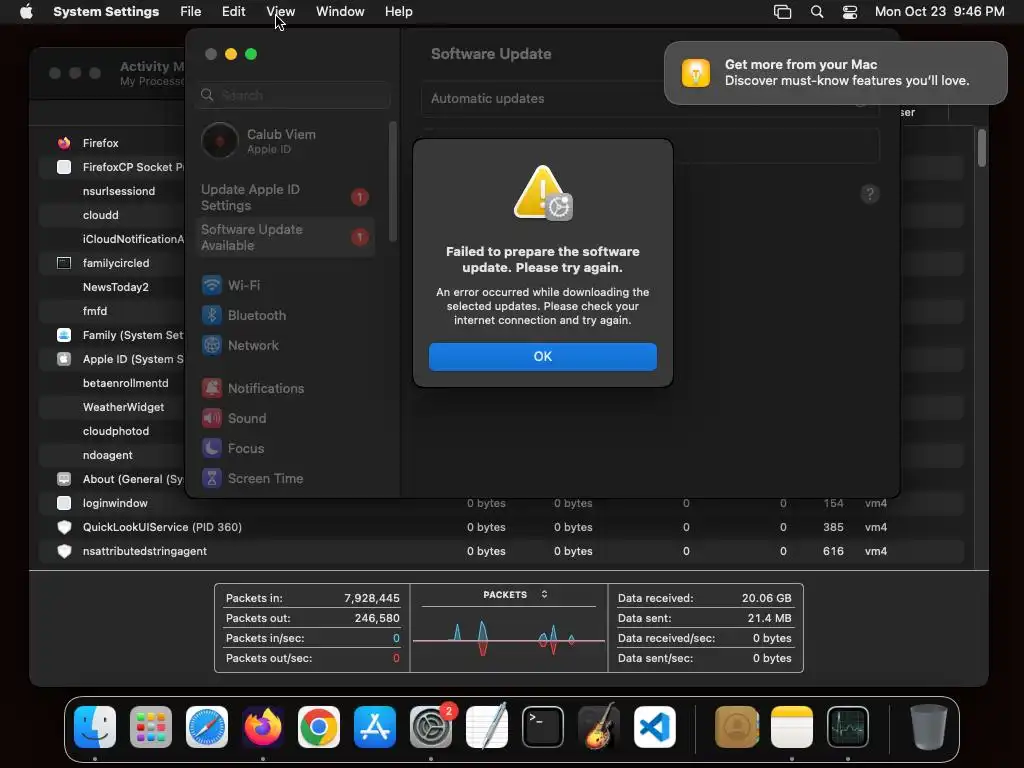1024x768 pixels.
Task: Select Software Update Available item
Action: pyautogui.click(x=285, y=237)
